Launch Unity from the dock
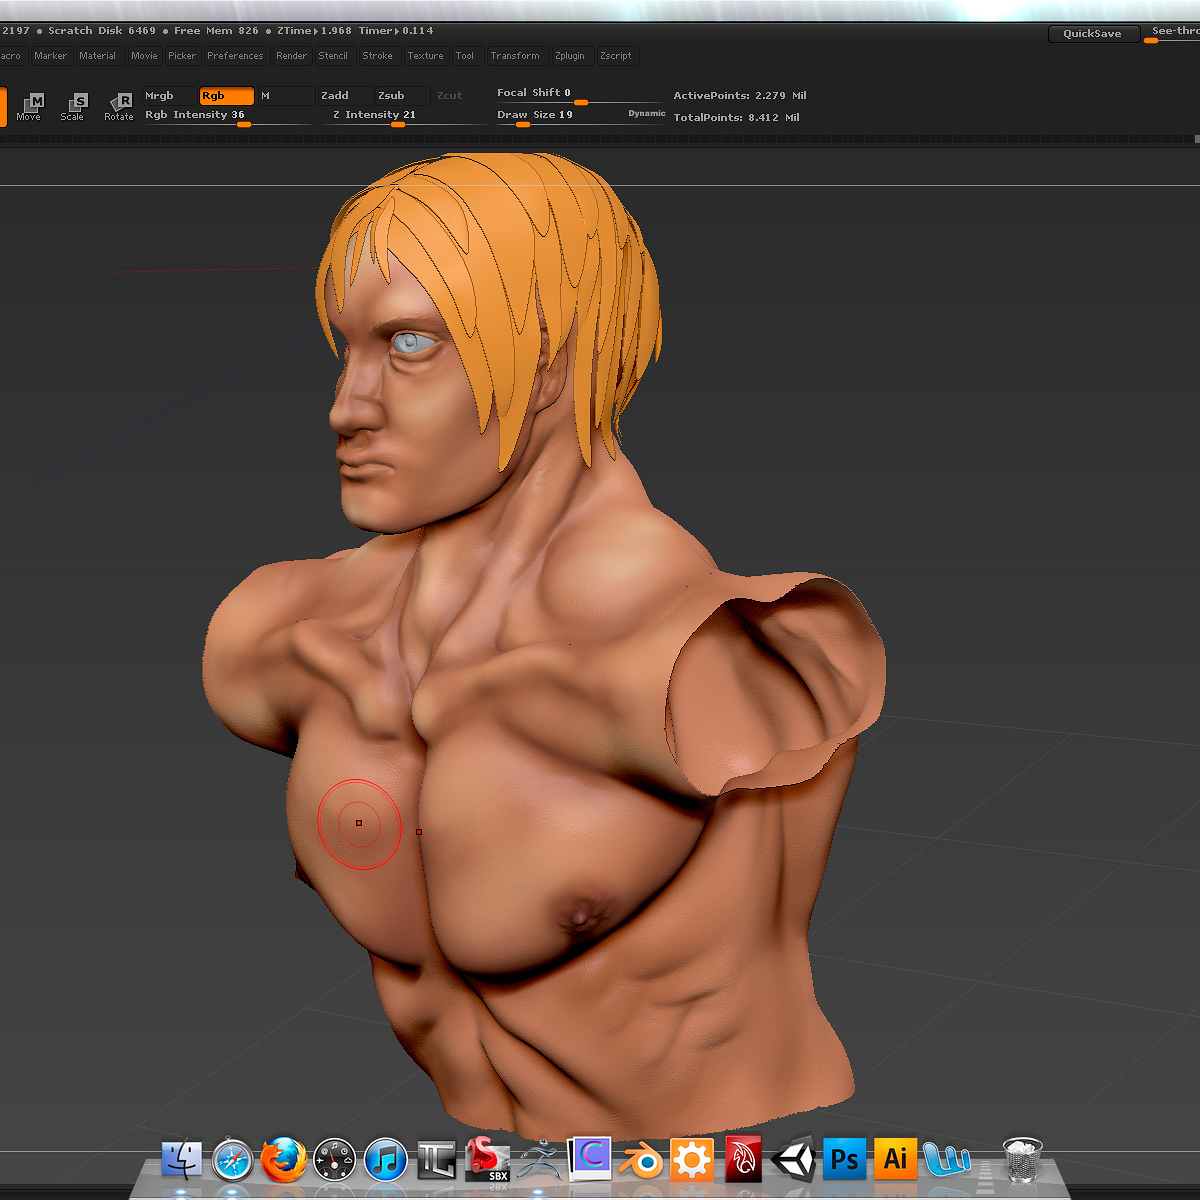The image size is (1200, 1200). [x=794, y=1160]
